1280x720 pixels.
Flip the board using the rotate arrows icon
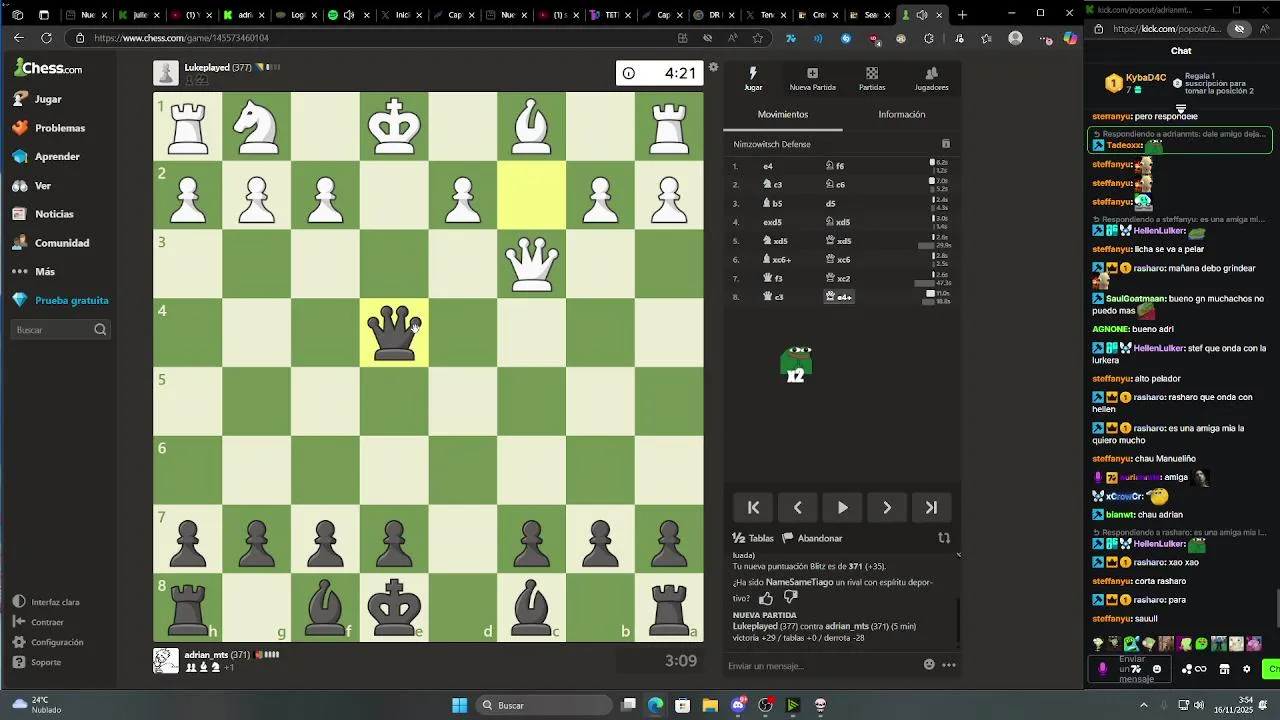pos(943,538)
